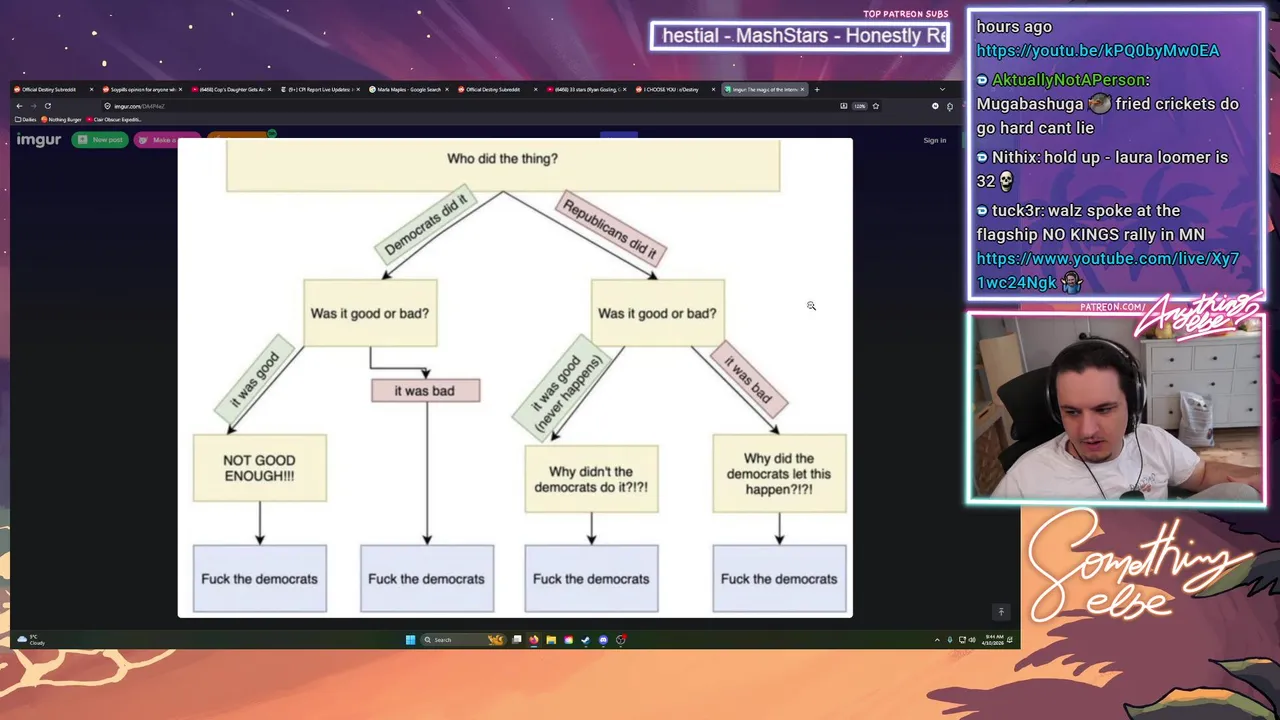Open the Windows Start menu
The image size is (1280, 720).
pos(410,640)
